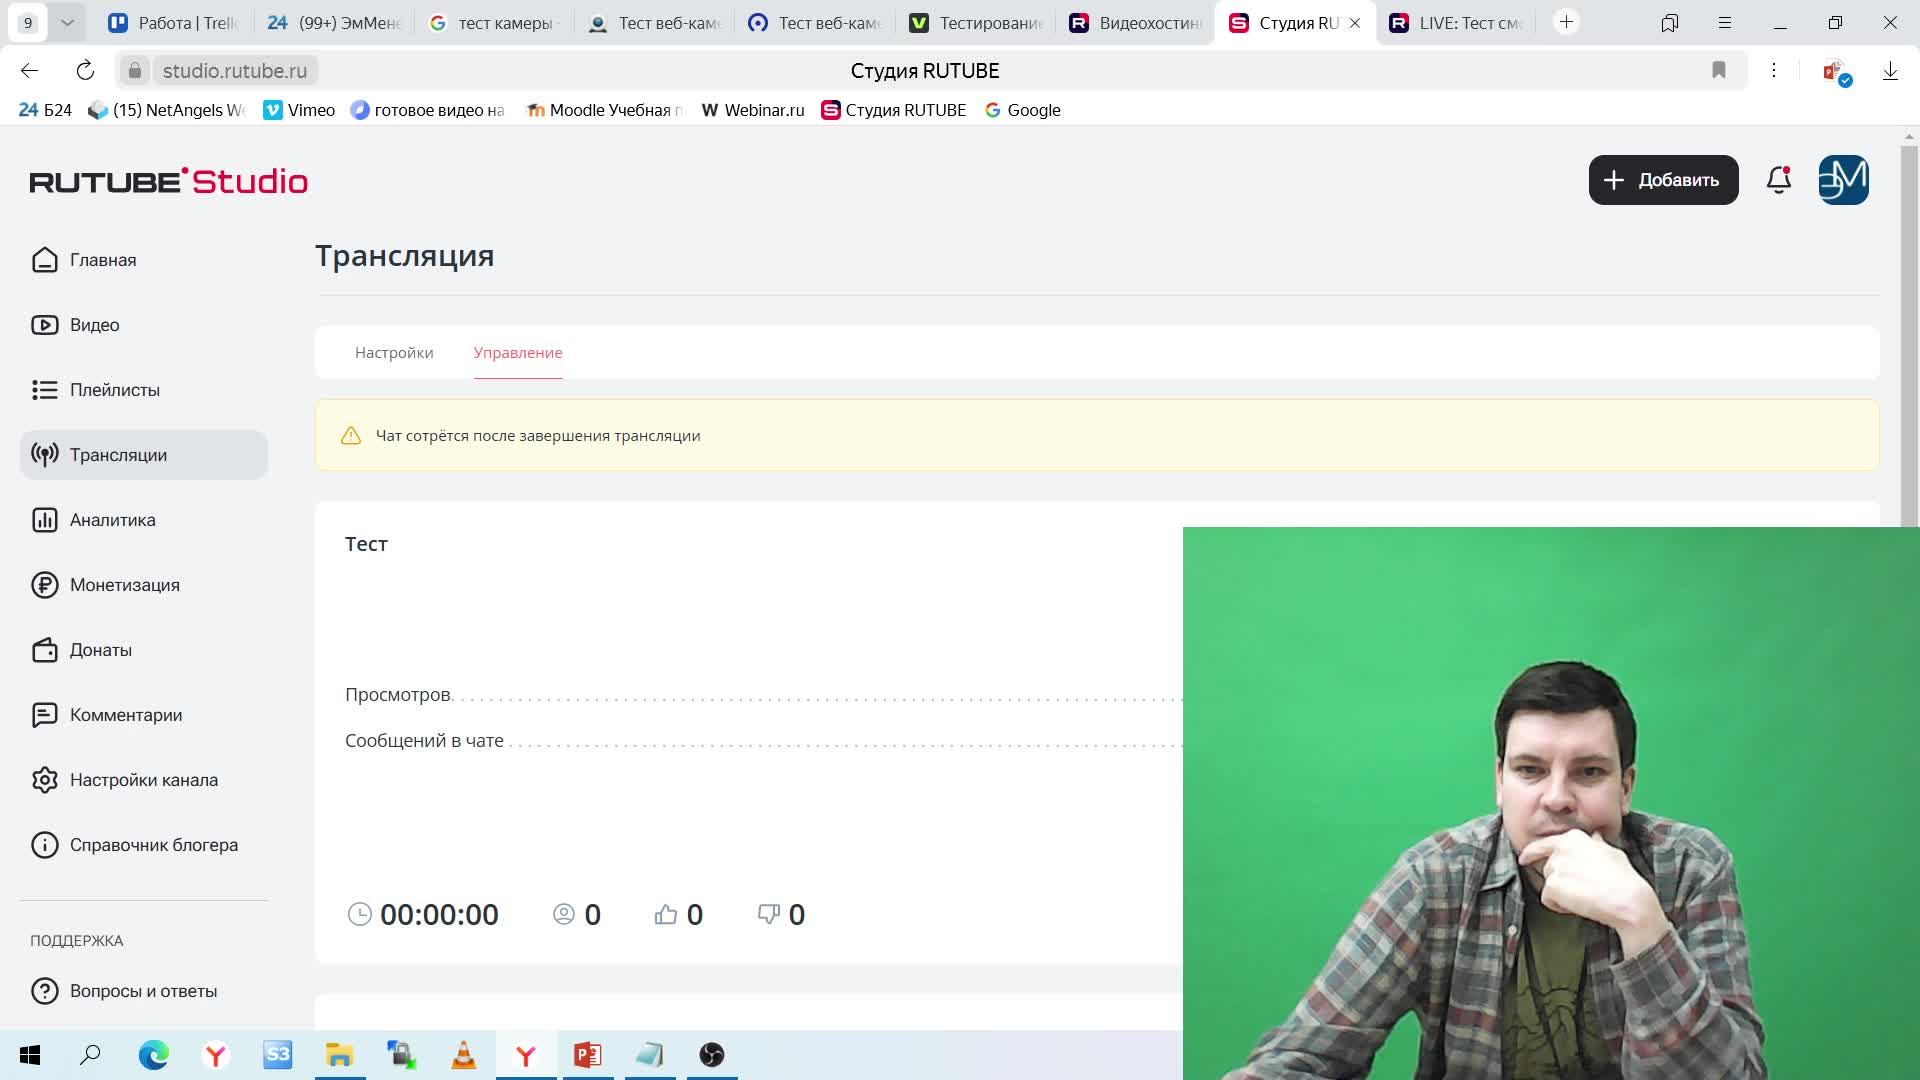Viewport: 1920px width, 1080px height.
Task: Open VLC media player in taskbar
Action: [464, 1055]
